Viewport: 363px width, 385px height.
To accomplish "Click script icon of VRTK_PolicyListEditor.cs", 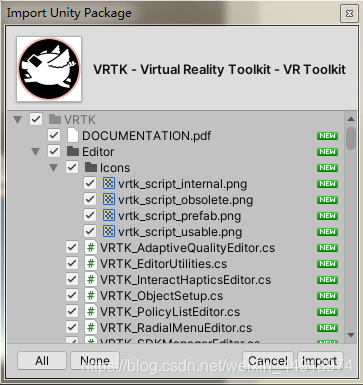I will 91,311.
